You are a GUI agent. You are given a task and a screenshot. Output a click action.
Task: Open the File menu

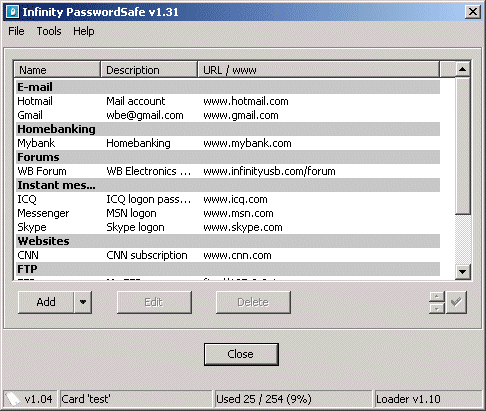16,31
